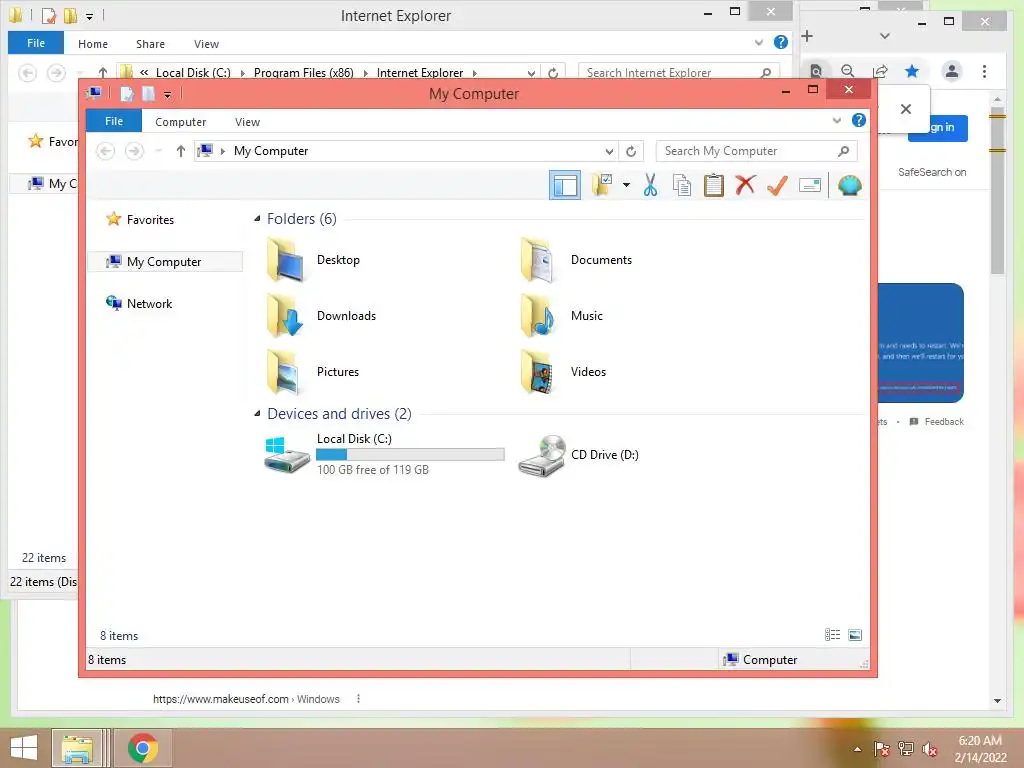The width and height of the screenshot is (1024, 768).
Task: Switch to large icons view via status bar icon
Action: (x=855, y=635)
